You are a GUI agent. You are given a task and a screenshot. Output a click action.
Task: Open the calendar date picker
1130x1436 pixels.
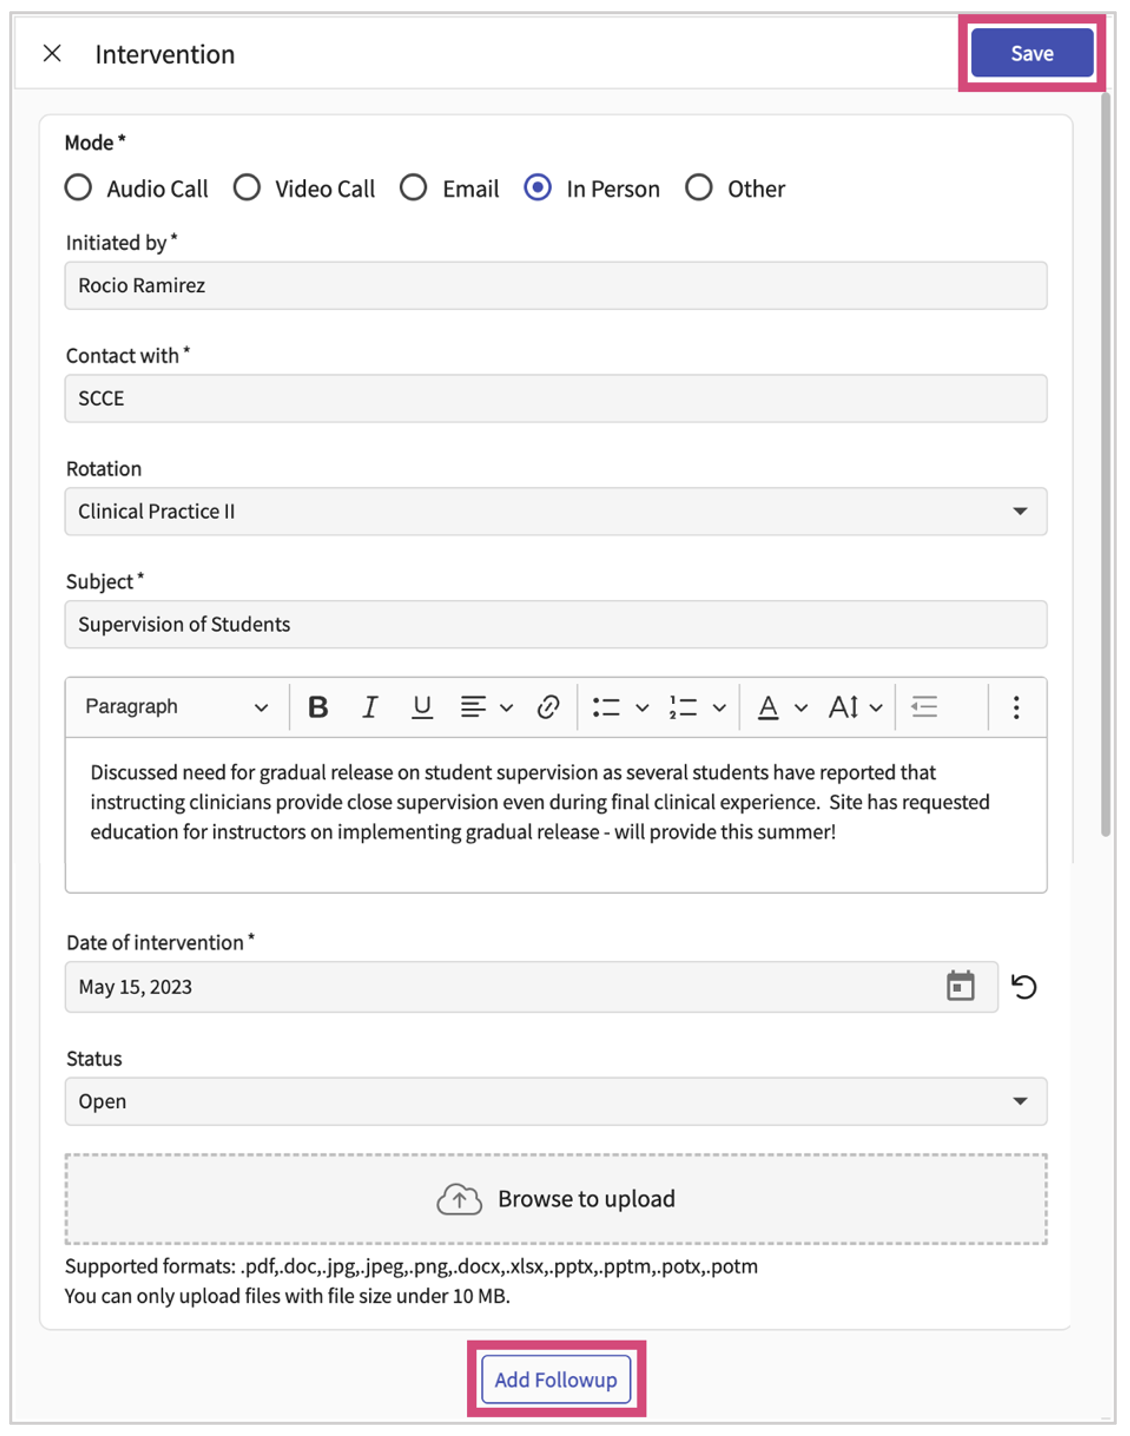960,987
